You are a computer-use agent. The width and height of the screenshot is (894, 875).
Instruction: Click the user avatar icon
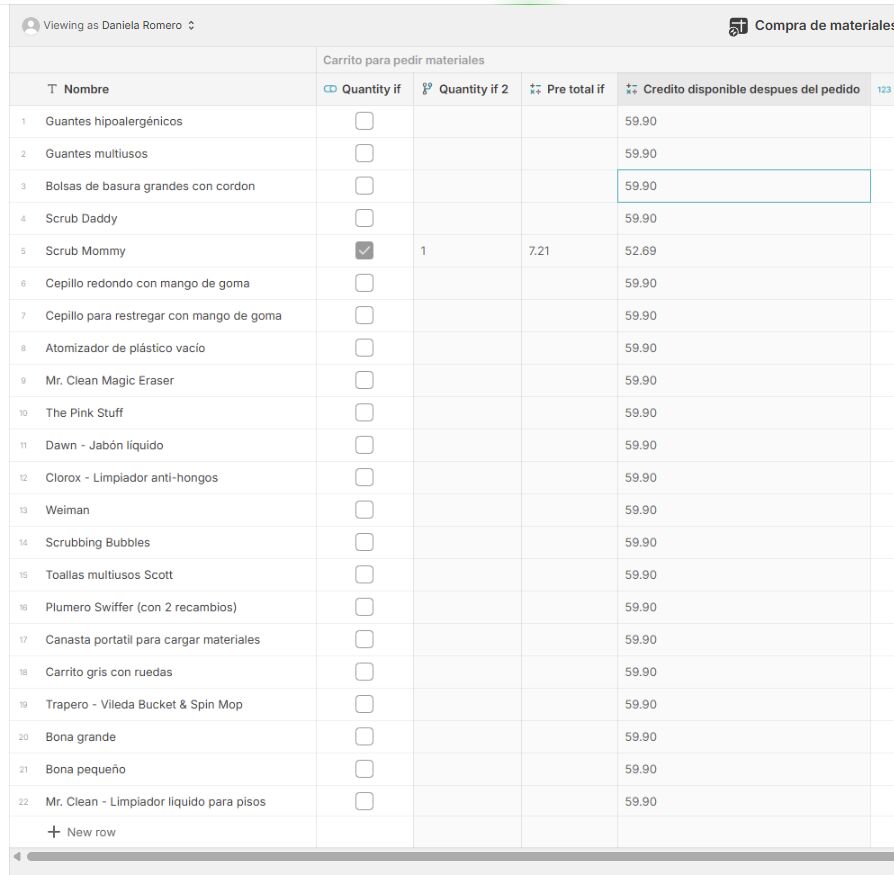(x=31, y=26)
